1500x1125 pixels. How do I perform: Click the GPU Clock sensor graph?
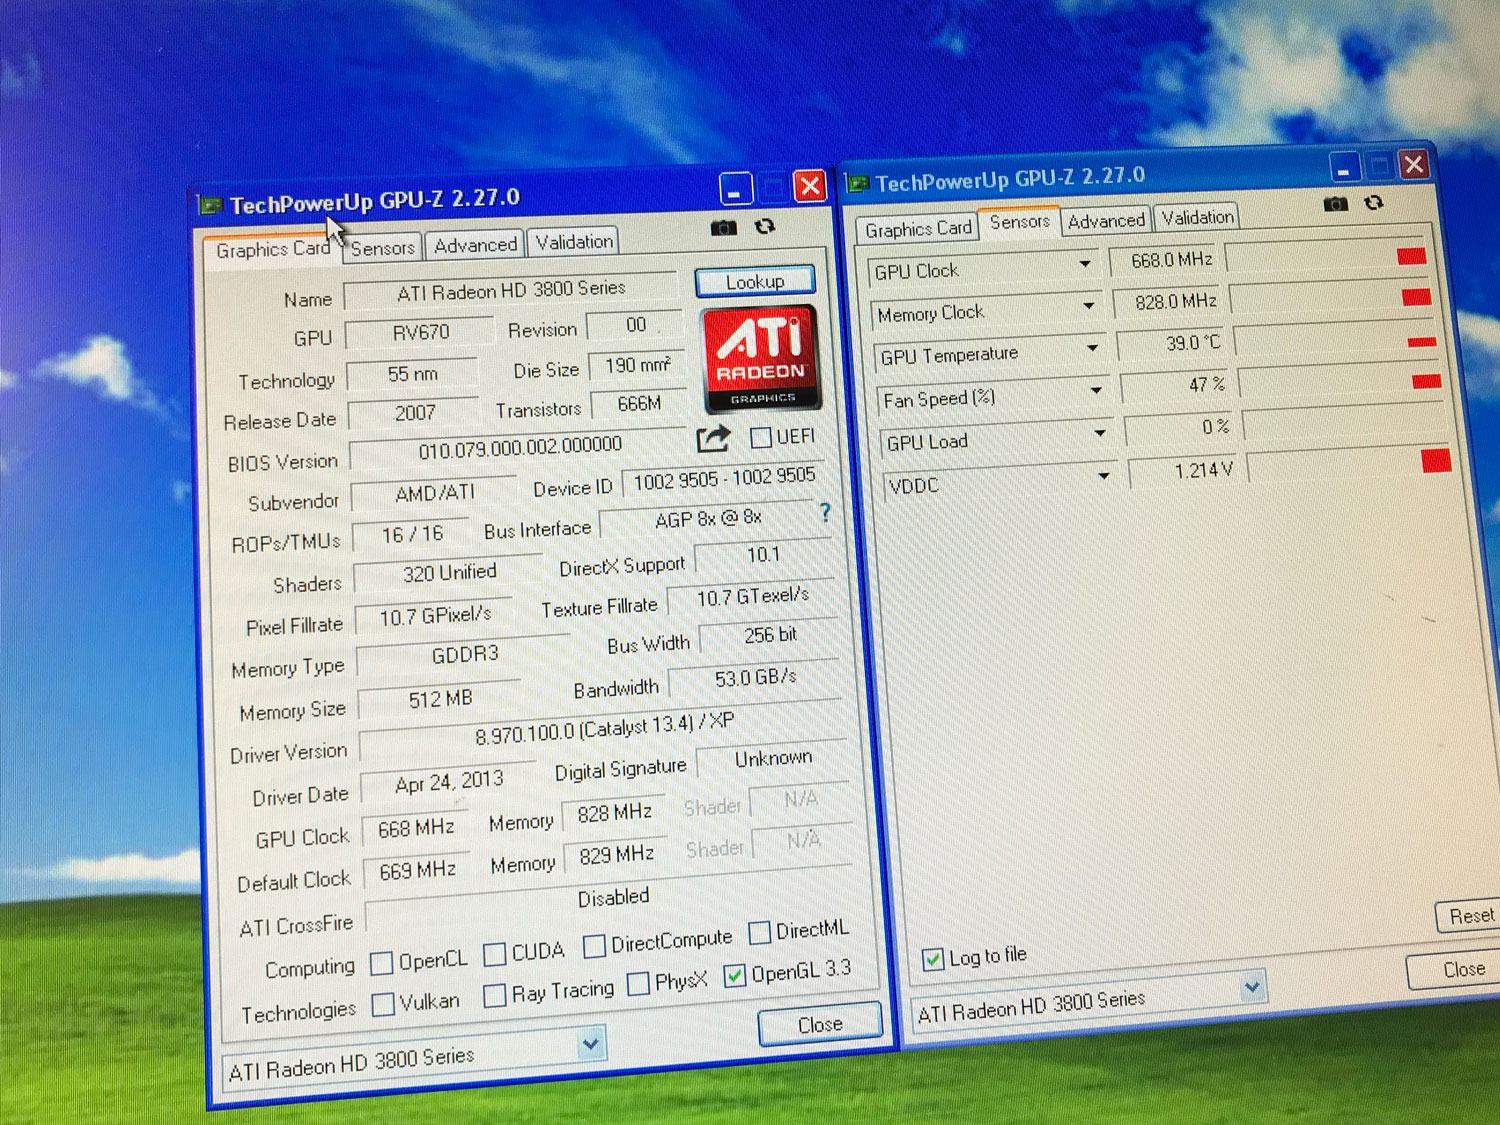tap(1328, 257)
